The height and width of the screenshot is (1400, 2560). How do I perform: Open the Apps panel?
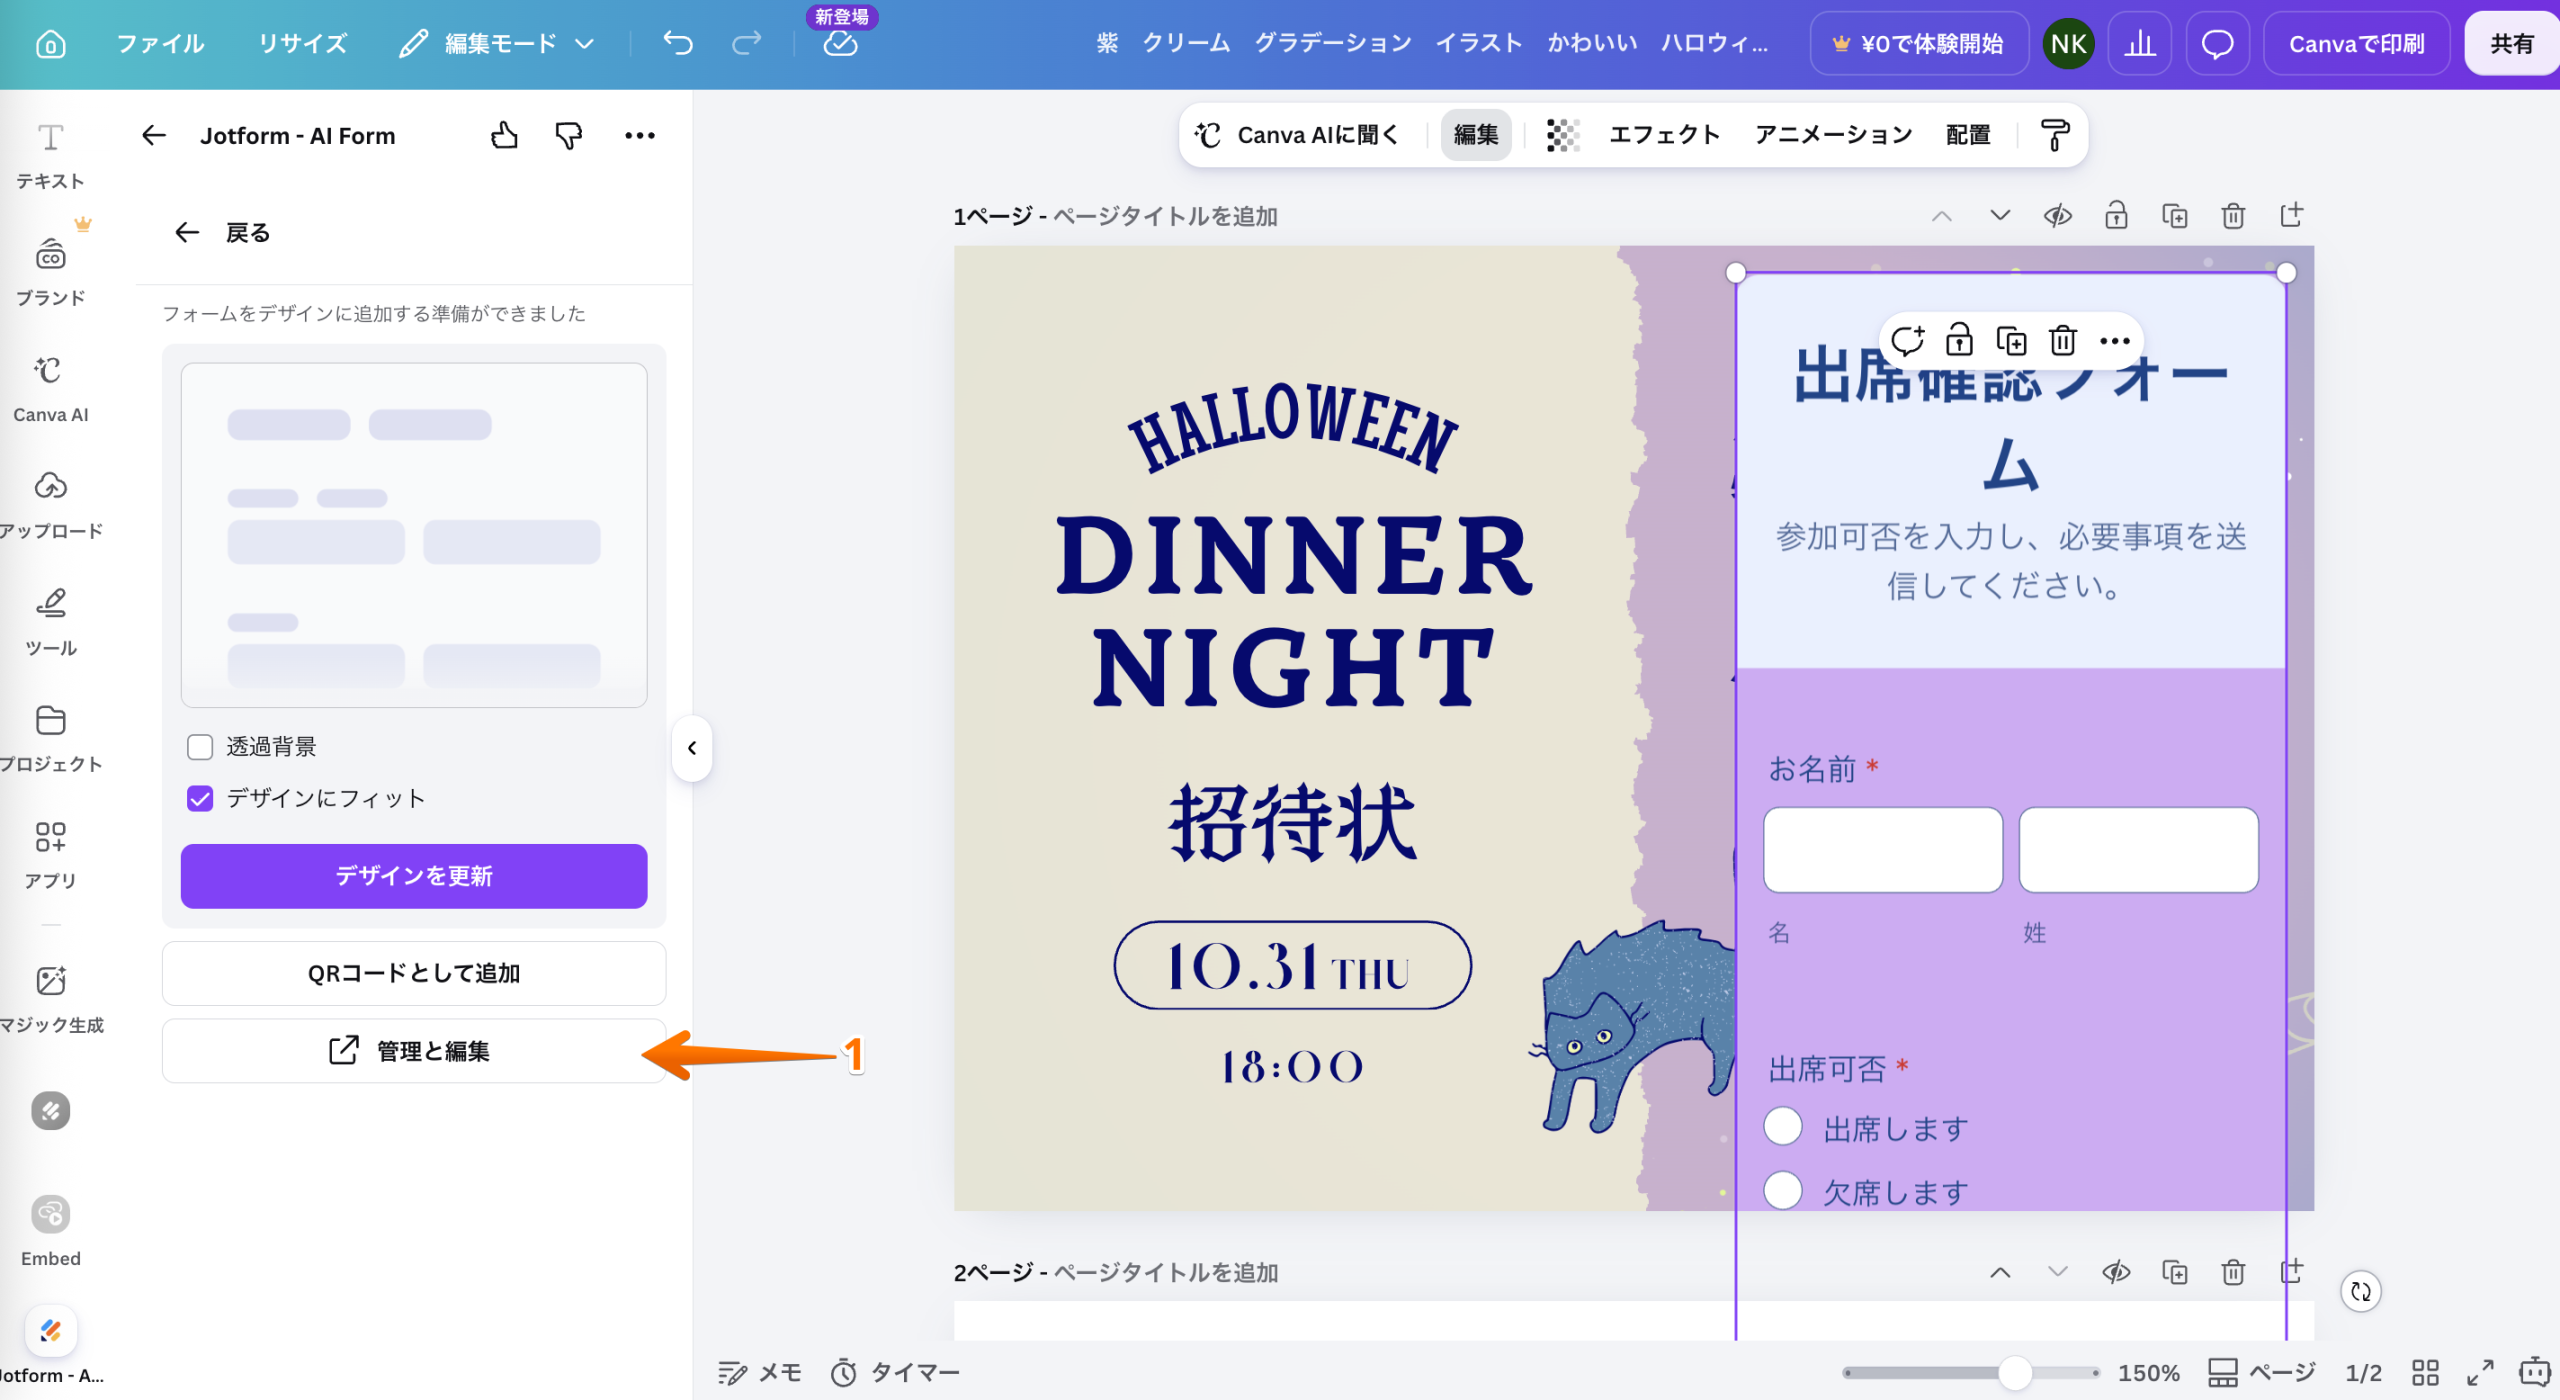pos(50,855)
